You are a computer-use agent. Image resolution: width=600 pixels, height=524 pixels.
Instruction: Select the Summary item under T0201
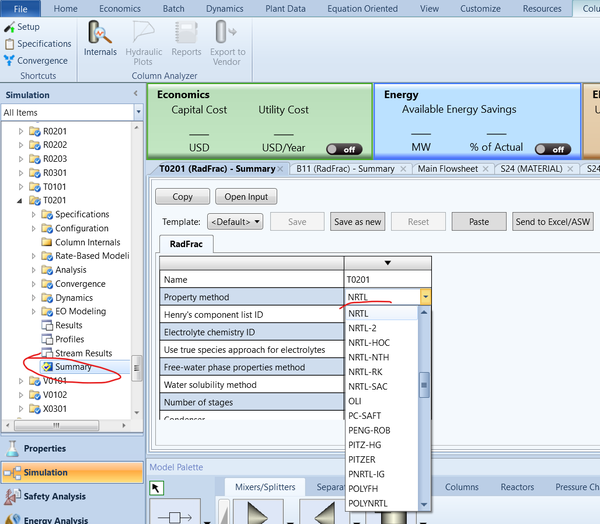coord(73,367)
